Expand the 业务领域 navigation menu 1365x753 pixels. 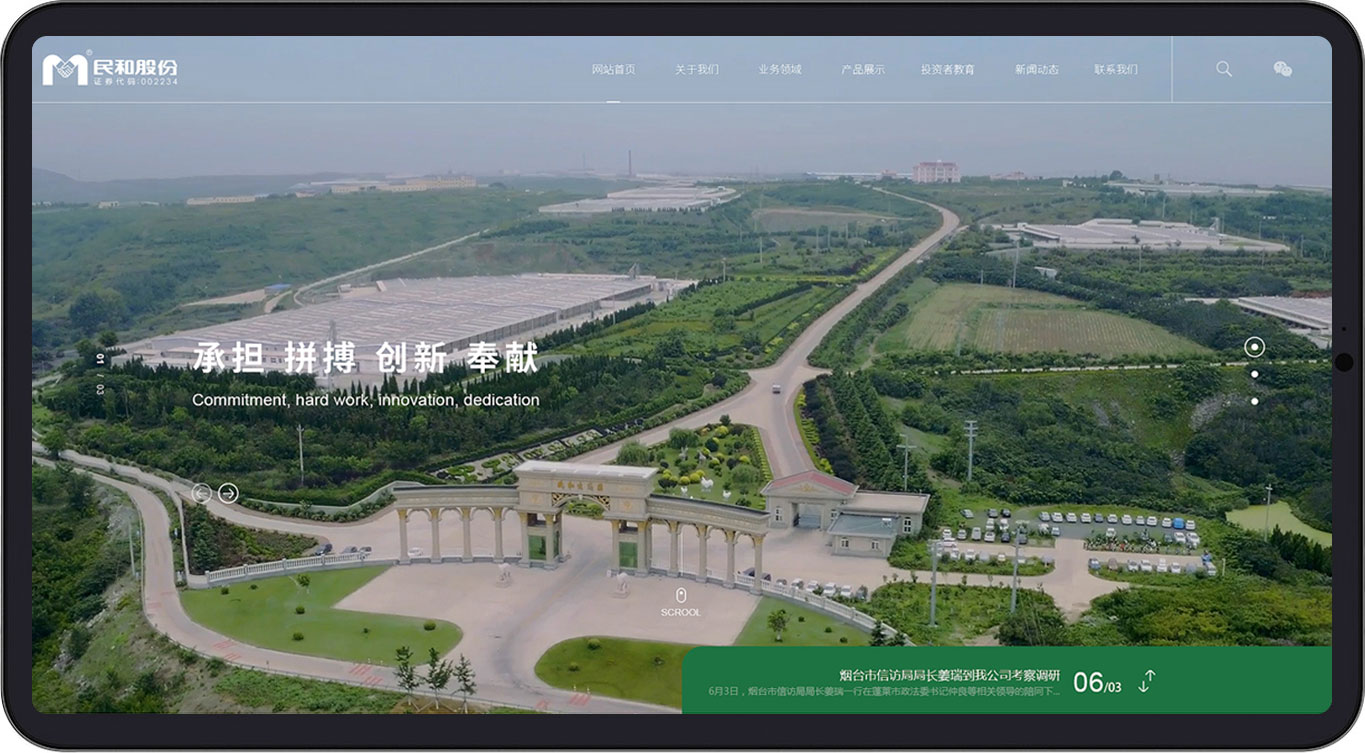point(779,70)
